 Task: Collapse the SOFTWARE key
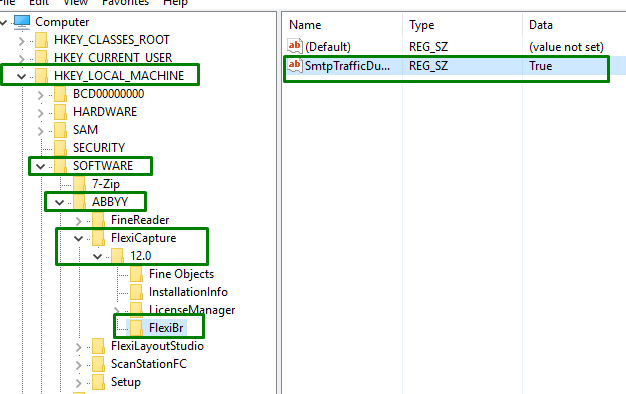[x=40, y=166]
